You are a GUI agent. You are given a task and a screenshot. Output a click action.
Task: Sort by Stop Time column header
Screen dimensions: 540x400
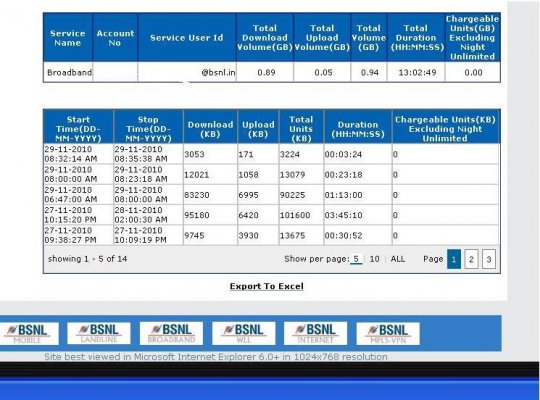click(148, 129)
